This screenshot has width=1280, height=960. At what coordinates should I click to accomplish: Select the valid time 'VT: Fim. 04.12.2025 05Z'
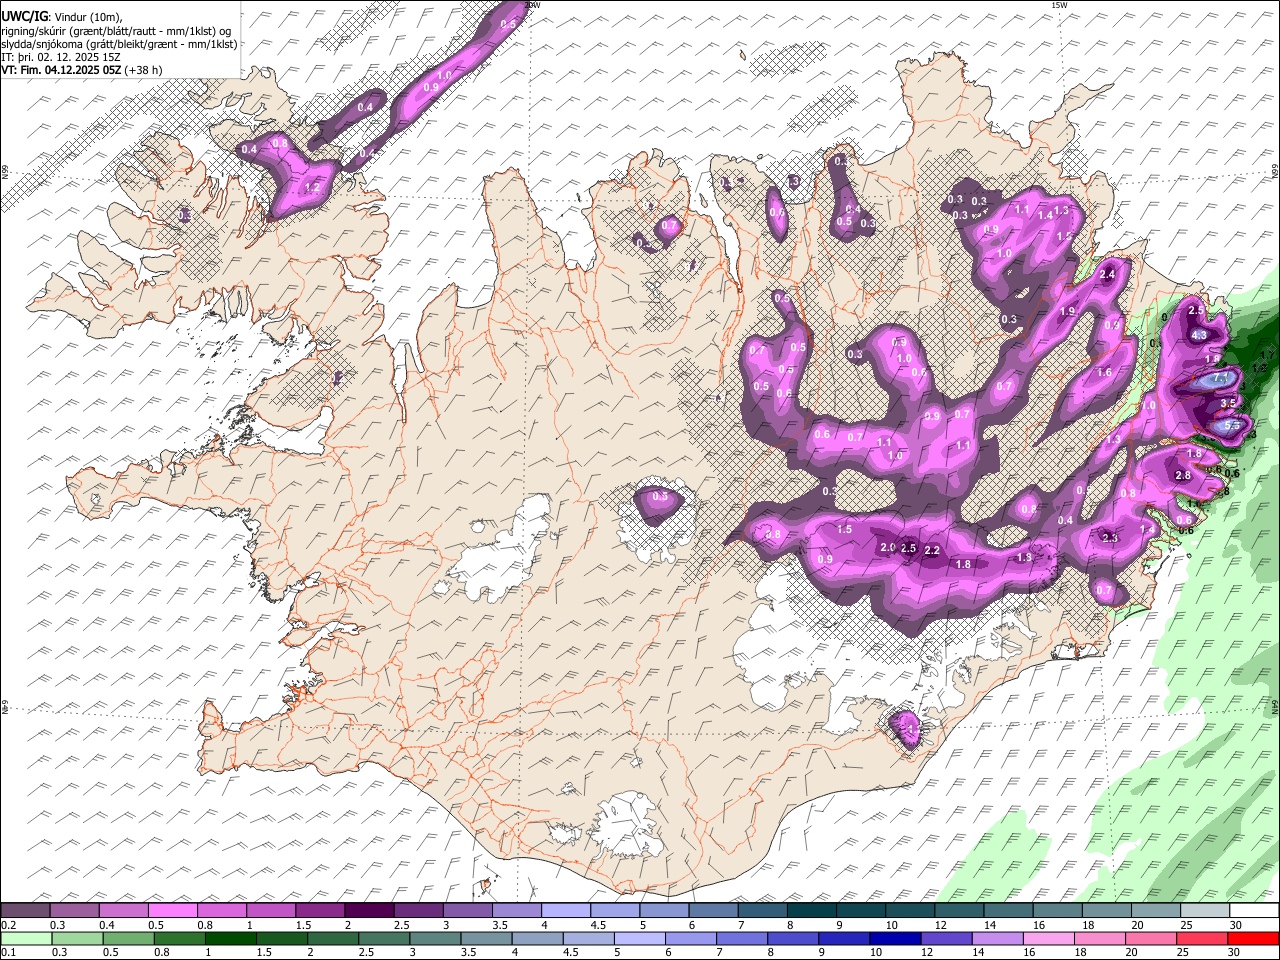(62, 70)
